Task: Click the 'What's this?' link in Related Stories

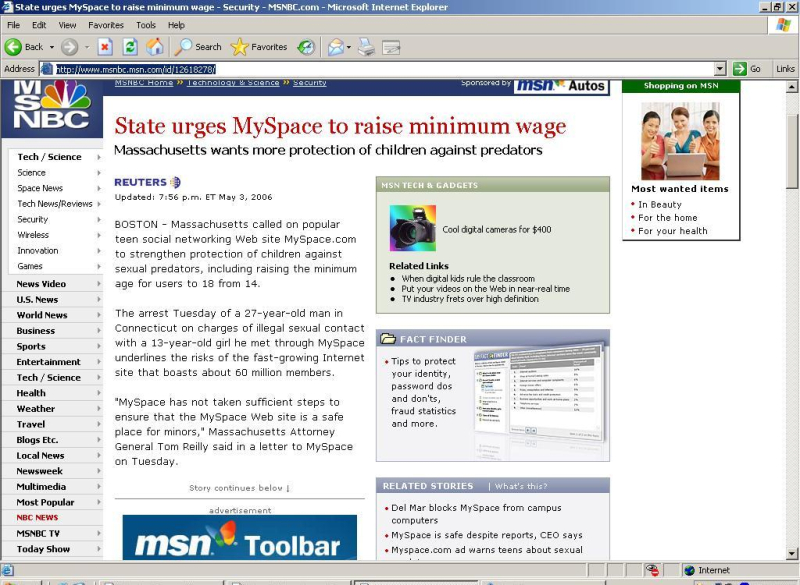Action: pyautogui.click(x=521, y=486)
